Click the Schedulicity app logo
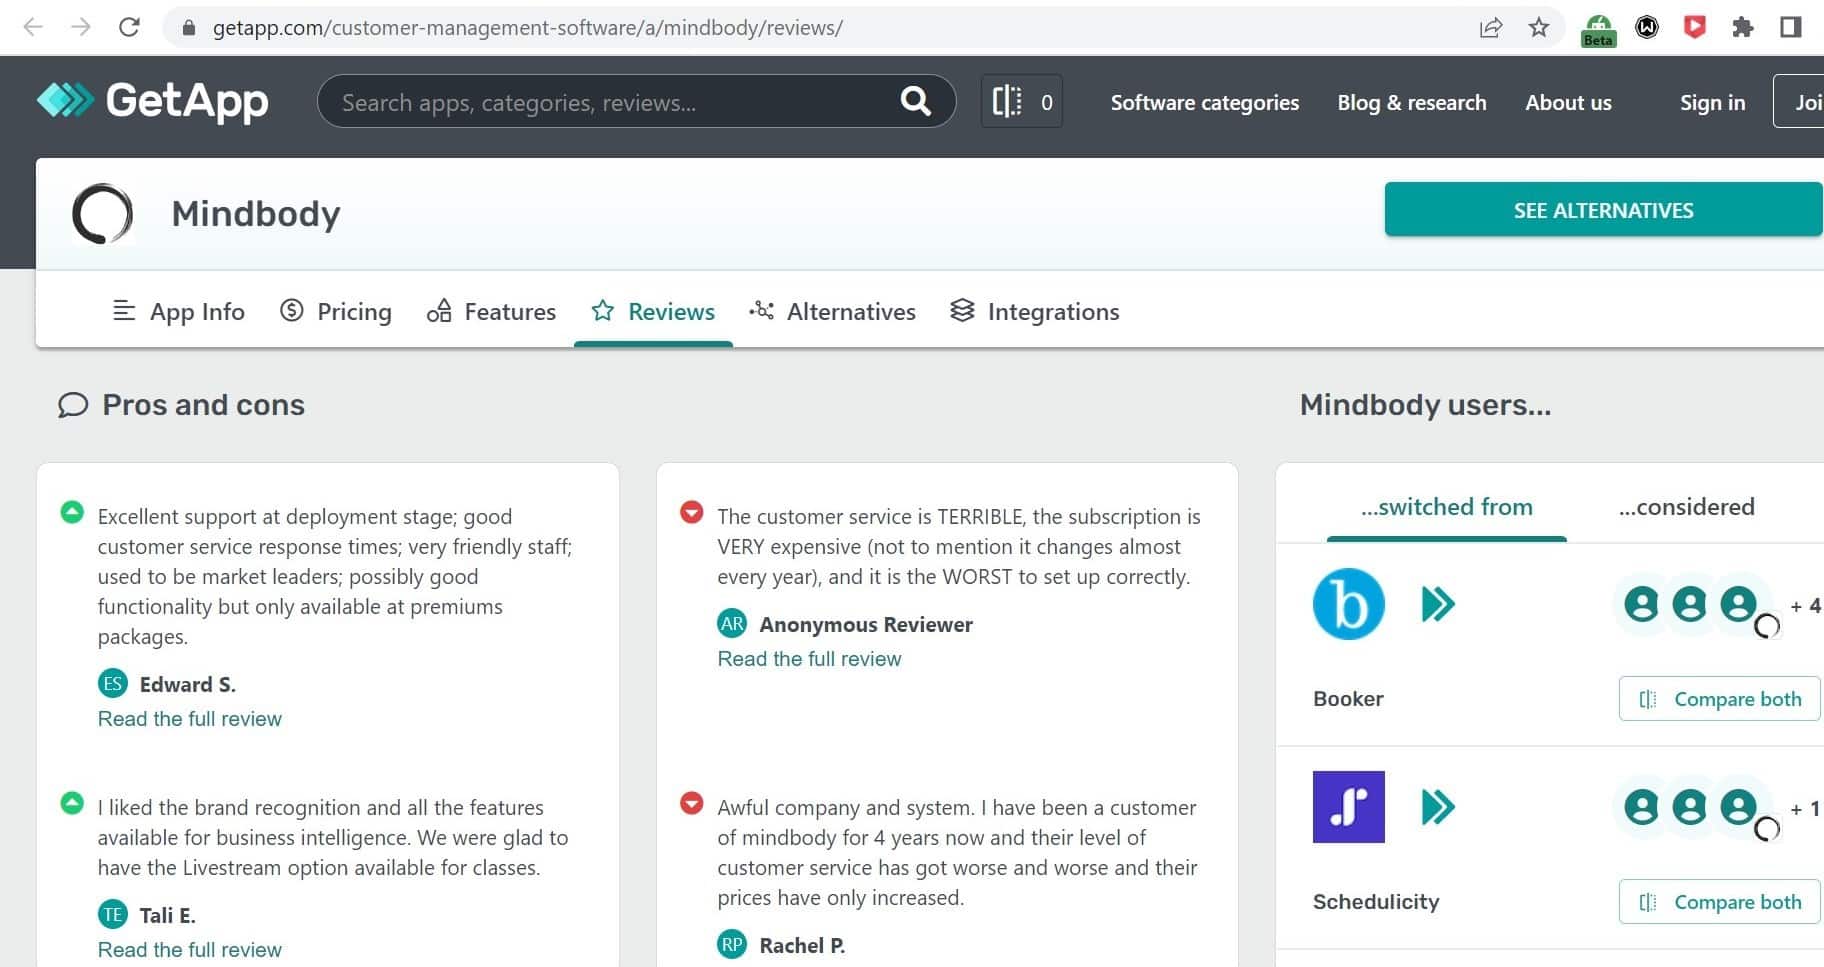Image resolution: width=1824 pixels, height=967 pixels. pyautogui.click(x=1348, y=807)
